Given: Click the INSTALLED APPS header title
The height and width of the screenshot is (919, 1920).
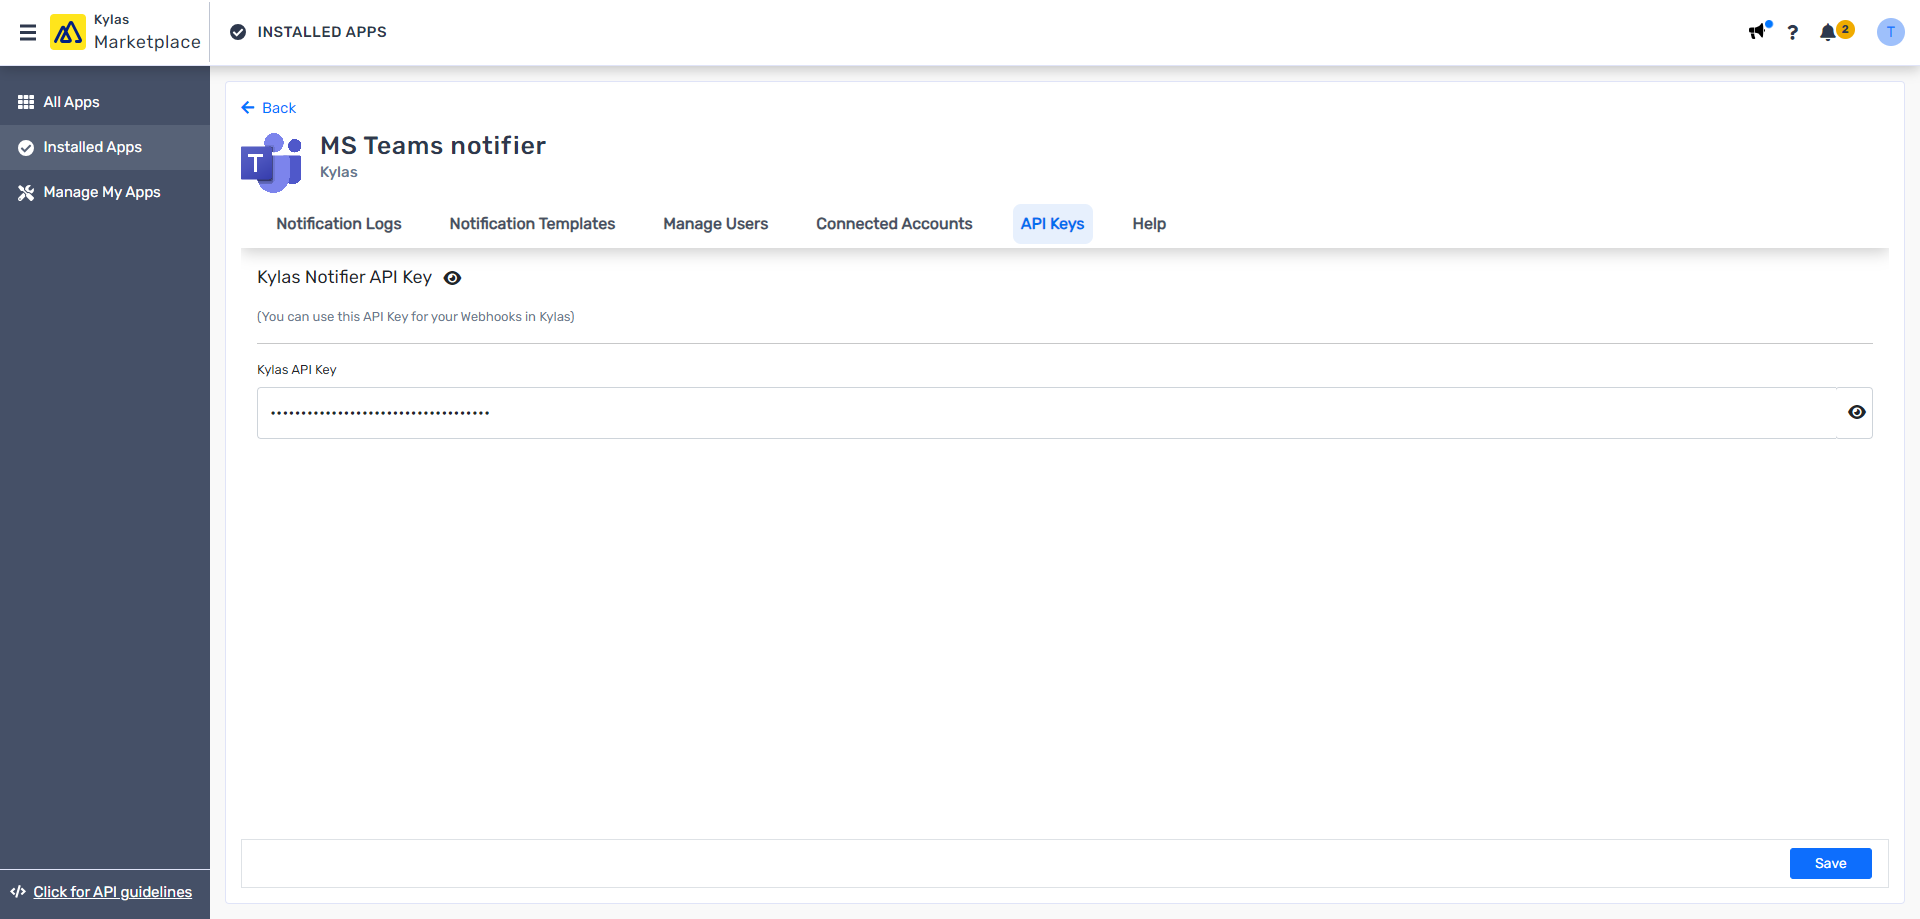Looking at the screenshot, I should 322,32.
